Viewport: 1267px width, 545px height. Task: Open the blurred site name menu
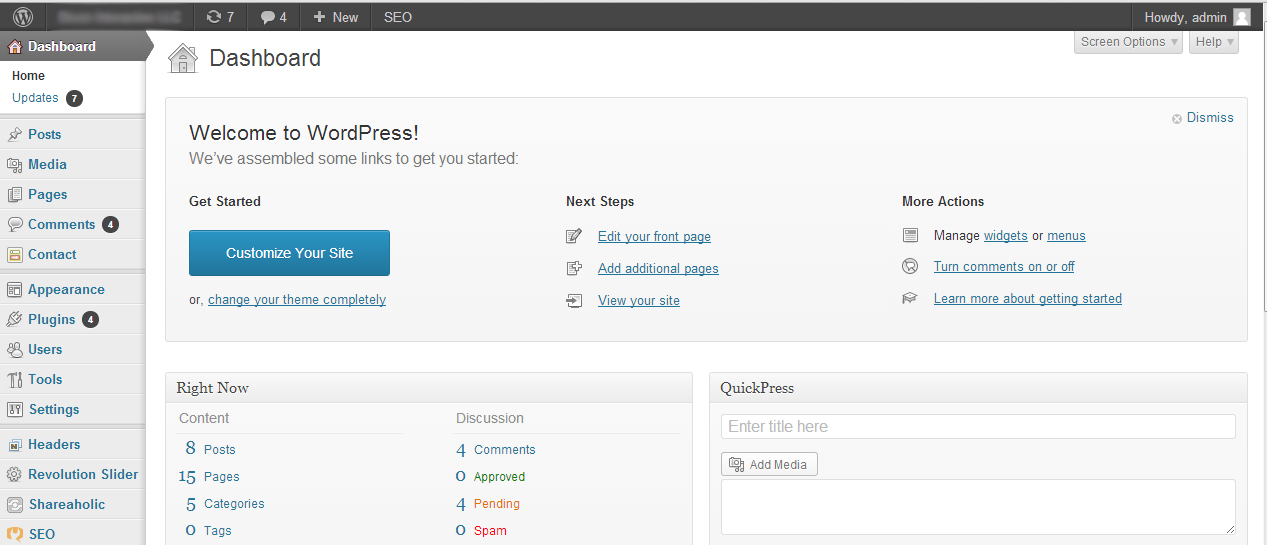118,17
